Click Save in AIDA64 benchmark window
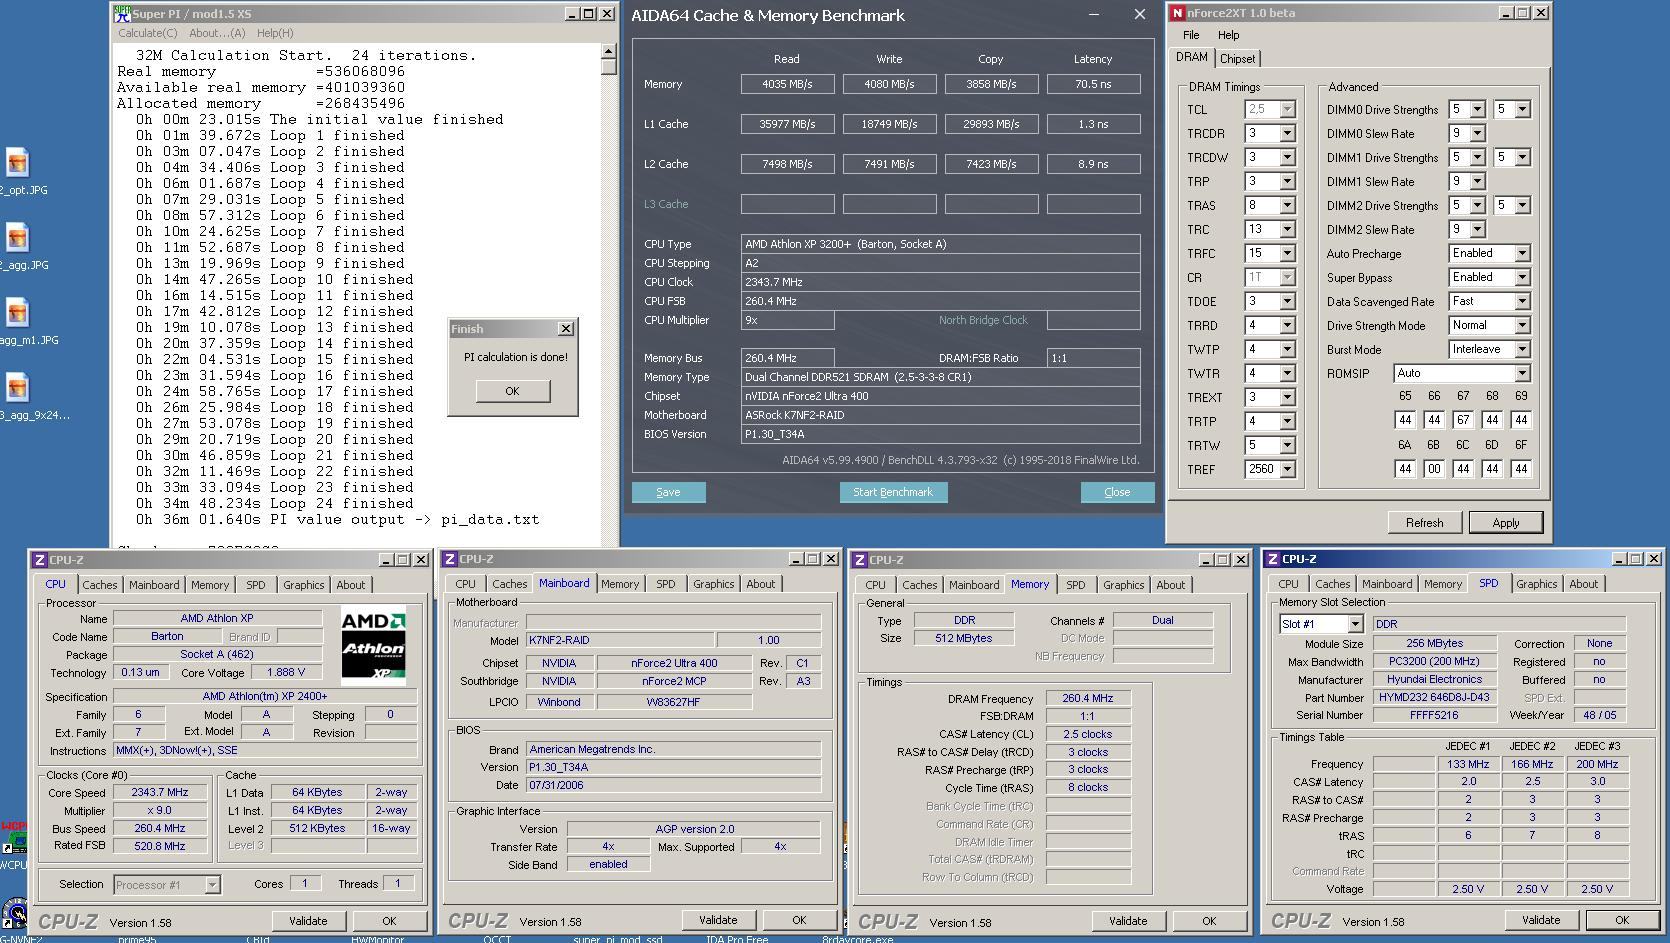1670x943 pixels. tap(668, 492)
